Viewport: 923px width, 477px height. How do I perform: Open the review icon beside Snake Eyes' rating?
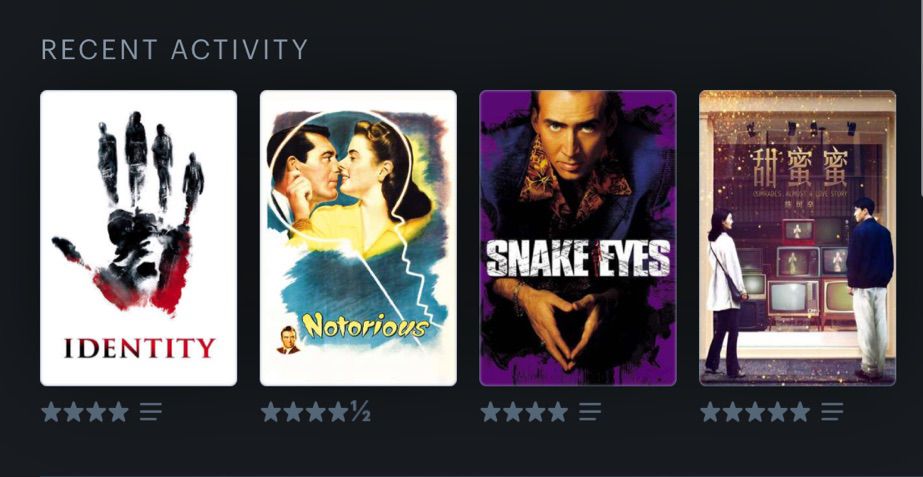(590, 412)
